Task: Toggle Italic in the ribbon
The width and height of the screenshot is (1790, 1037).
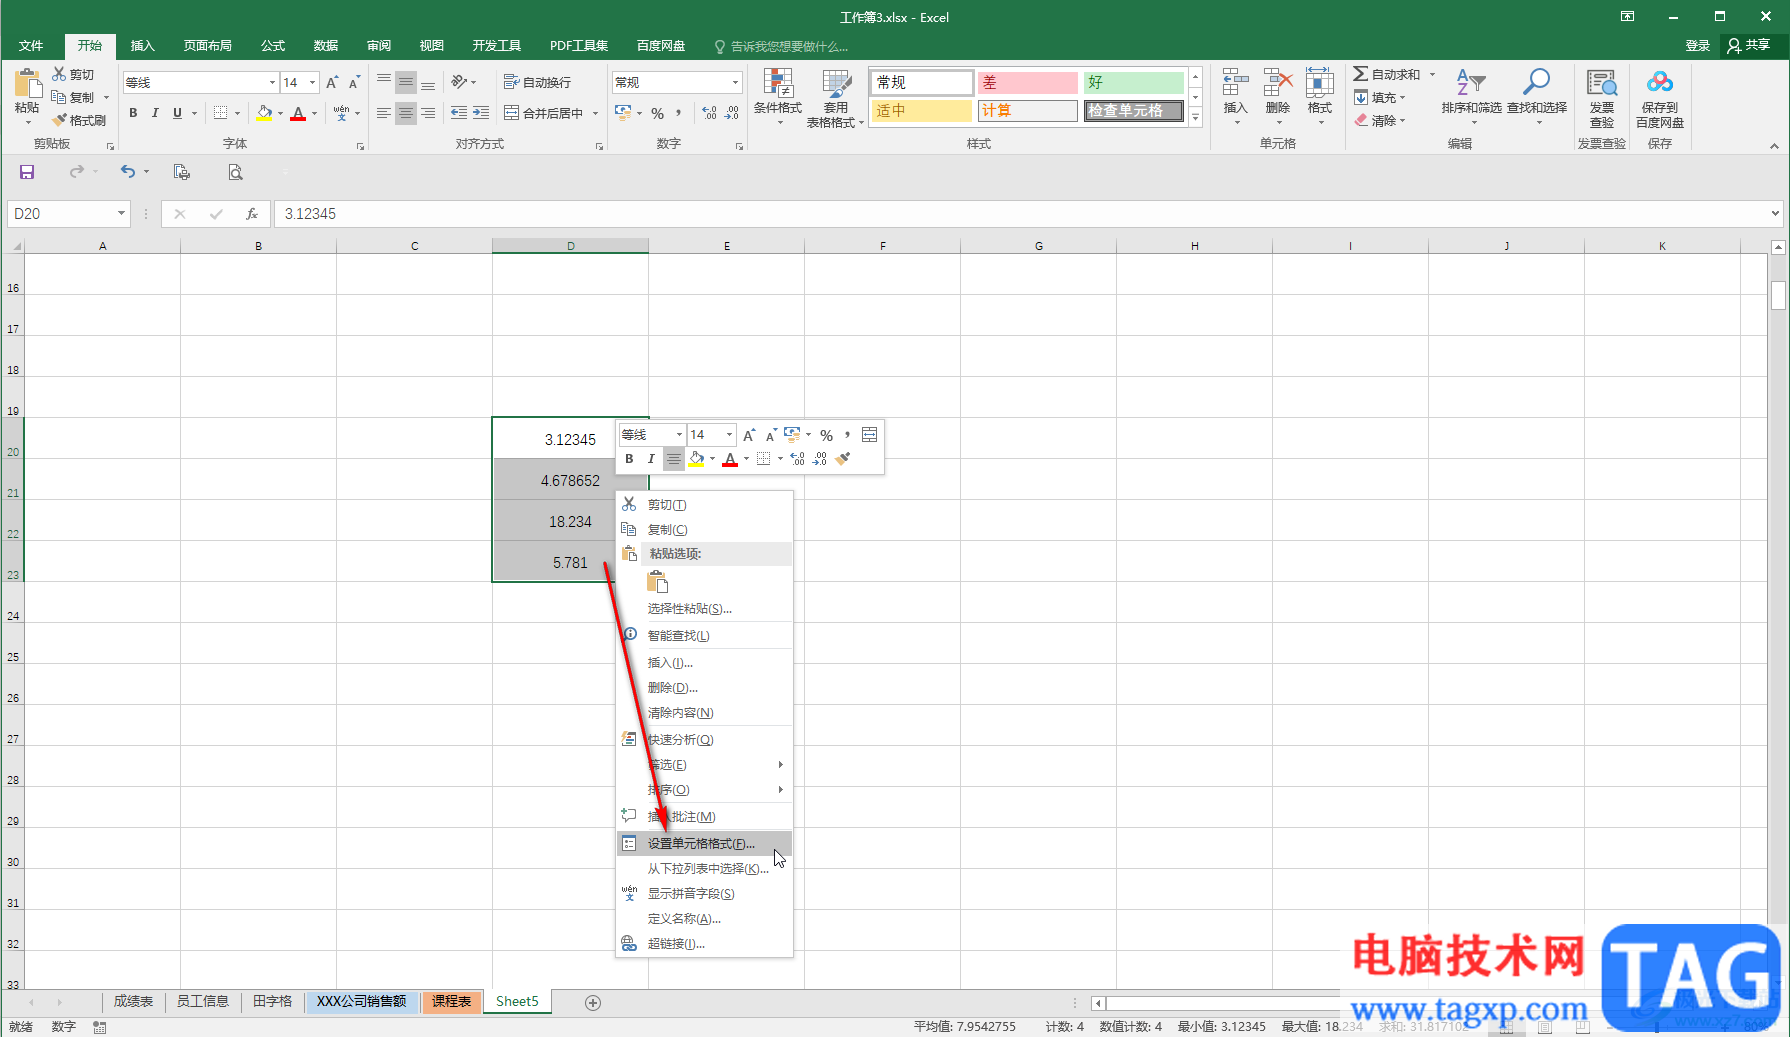Action: [155, 113]
